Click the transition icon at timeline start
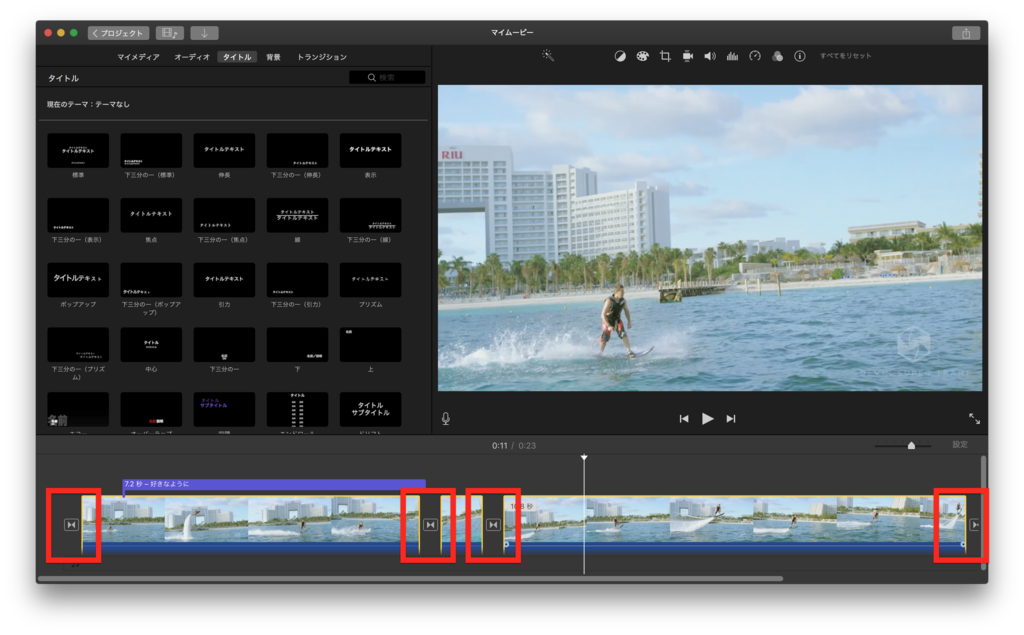The width and height of the screenshot is (1024, 635). tap(71, 525)
